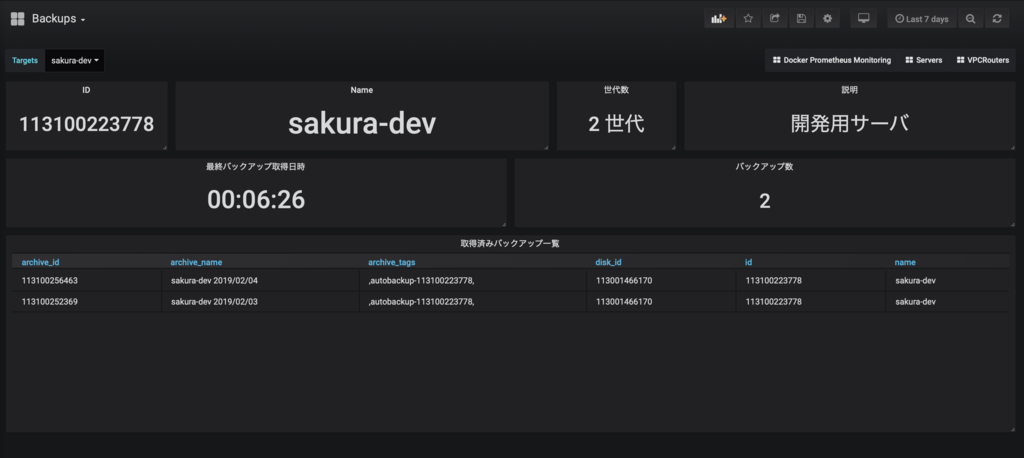The image size is (1024, 458).
Task: Sort table by disk_id column
Action: 608,262
